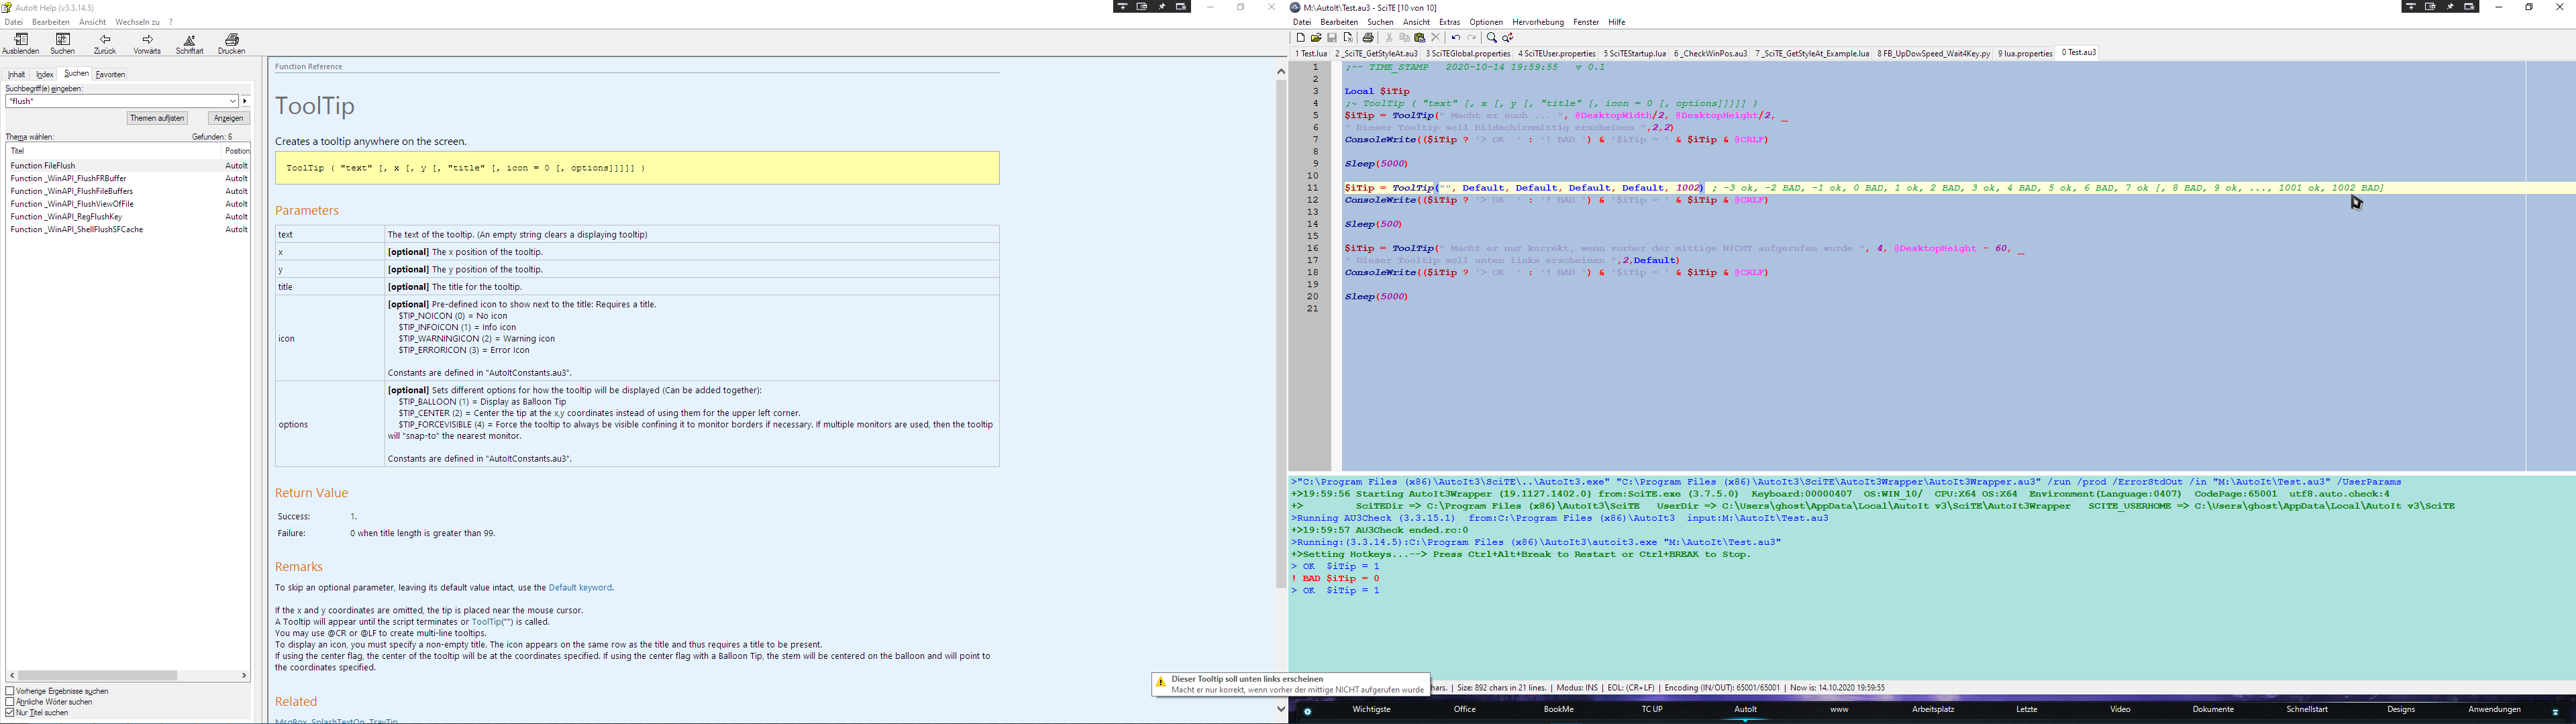Follow the Default keyword link

580,588
